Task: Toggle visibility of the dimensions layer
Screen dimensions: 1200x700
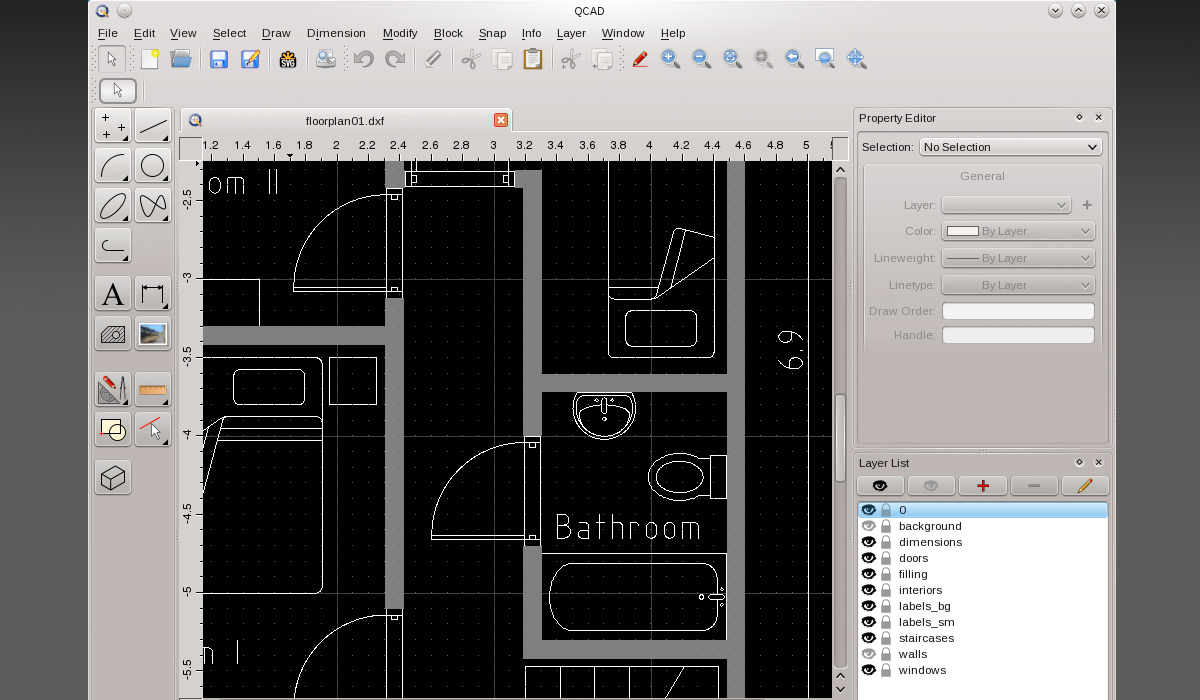Action: (x=868, y=541)
